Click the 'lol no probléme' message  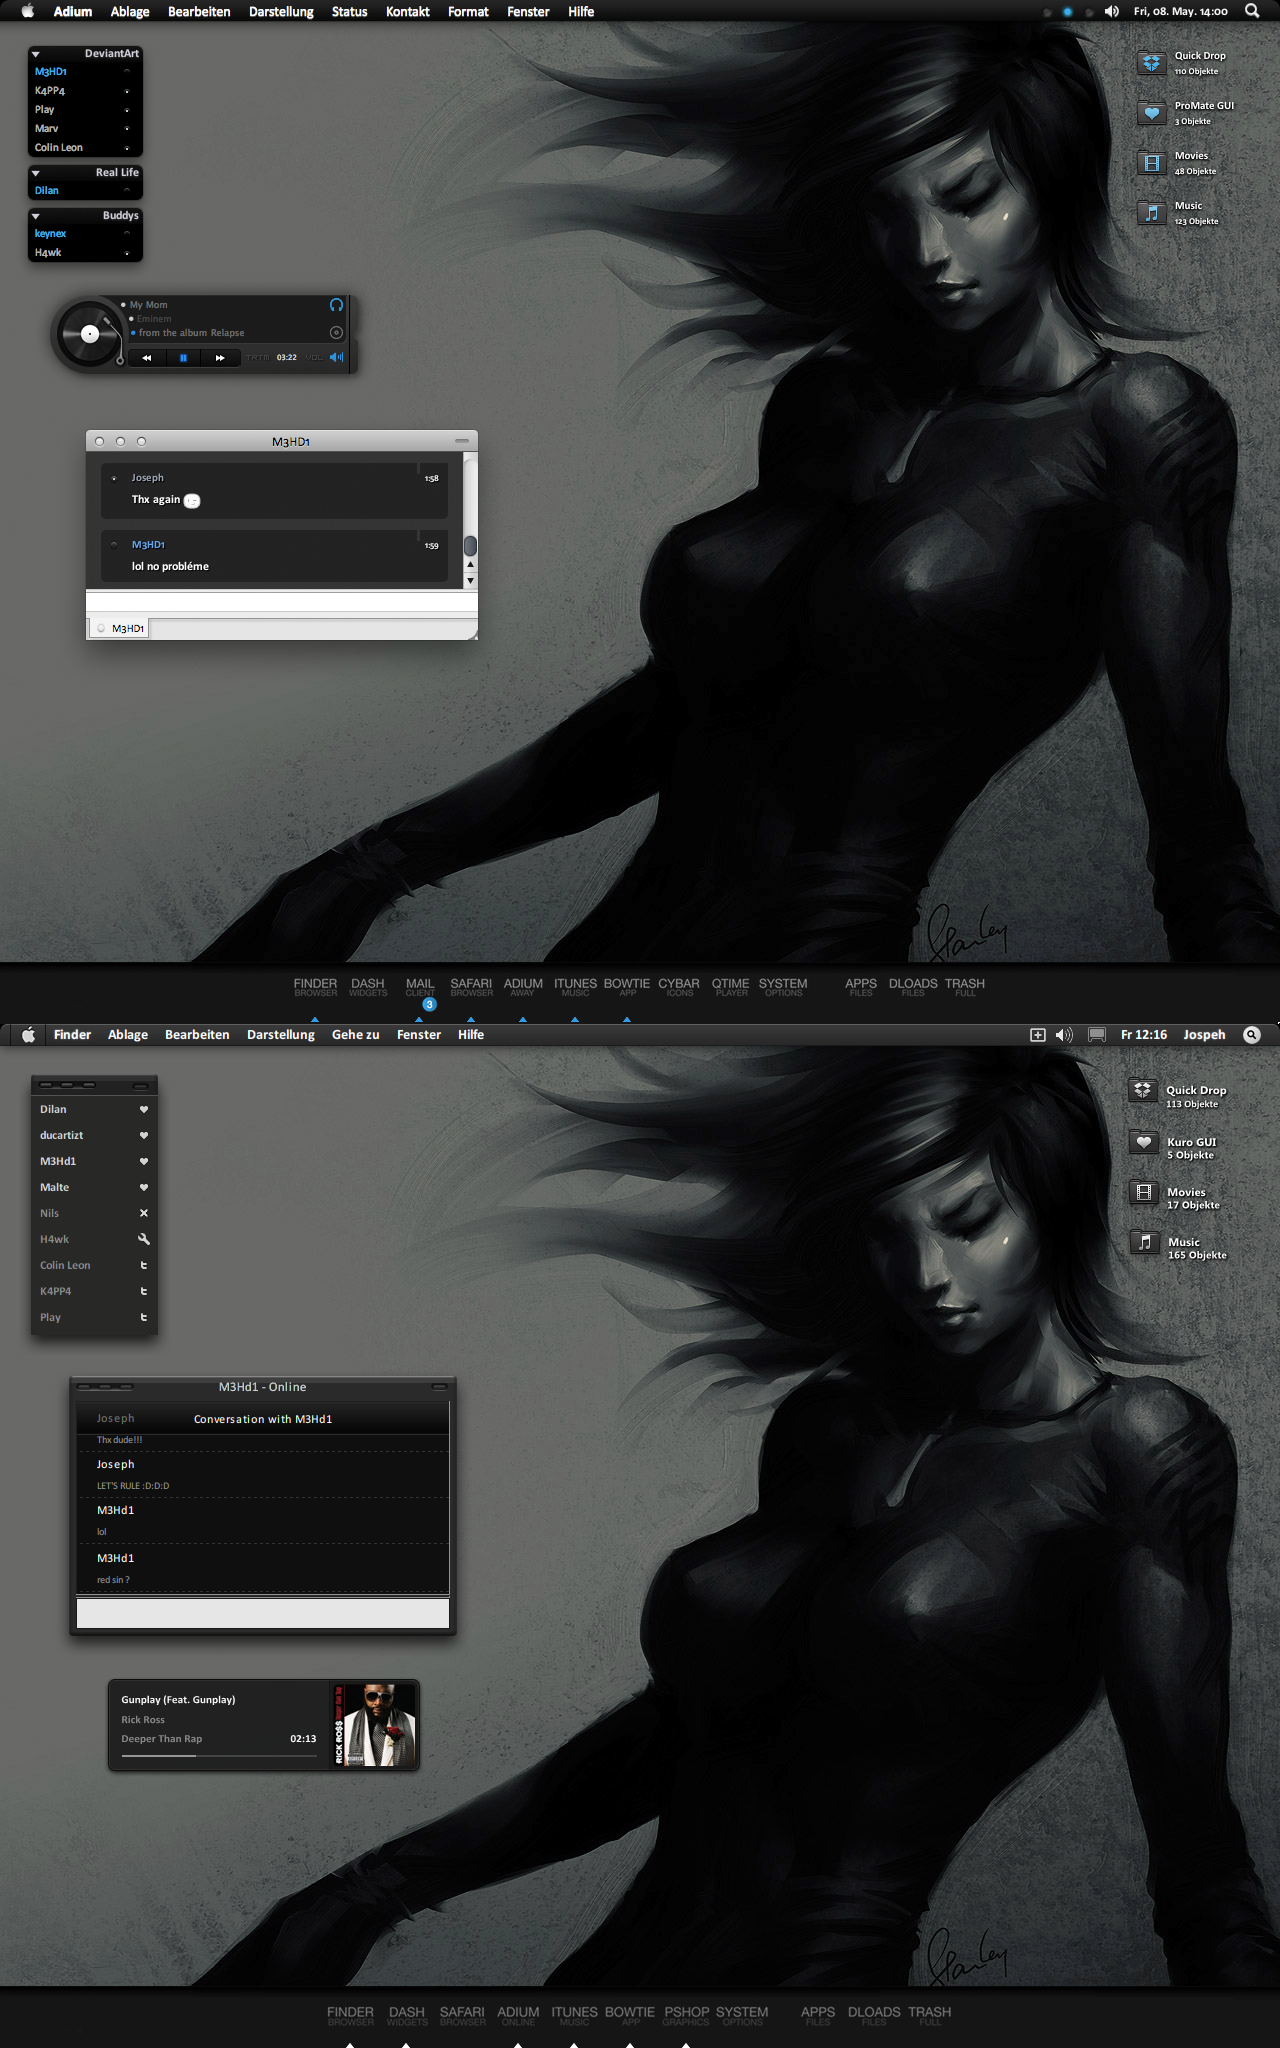click(x=170, y=566)
